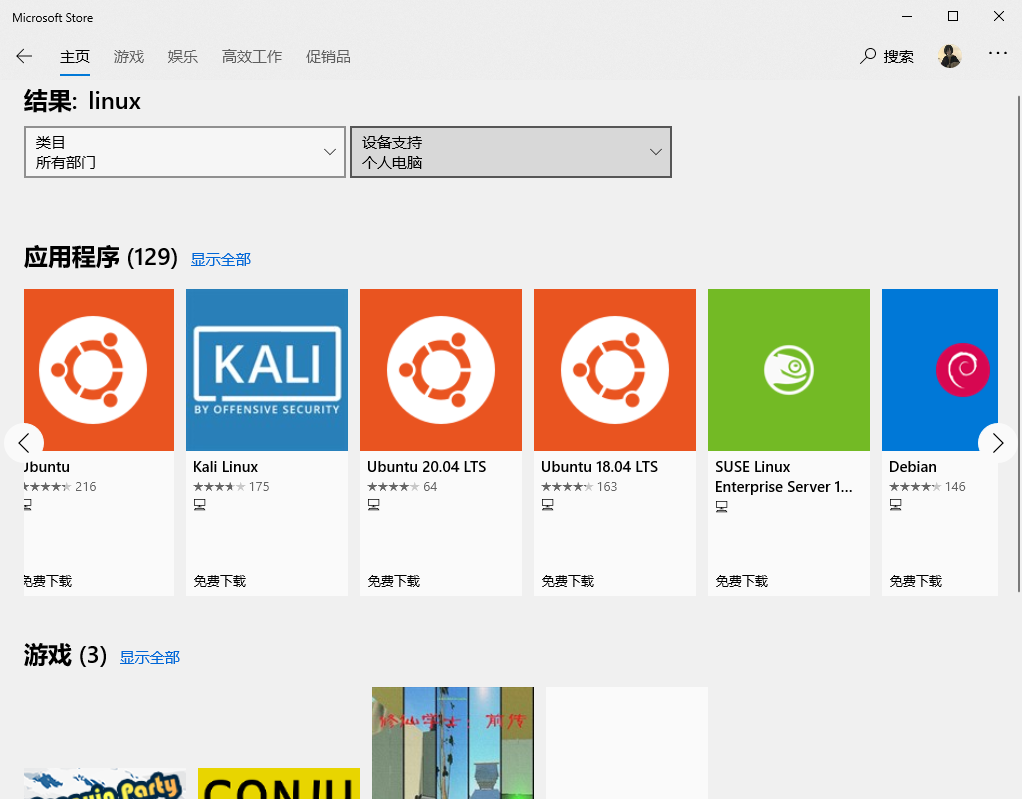
Task: Click the star rating of Kali Linux
Action: pyautogui.click(x=219, y=487)
